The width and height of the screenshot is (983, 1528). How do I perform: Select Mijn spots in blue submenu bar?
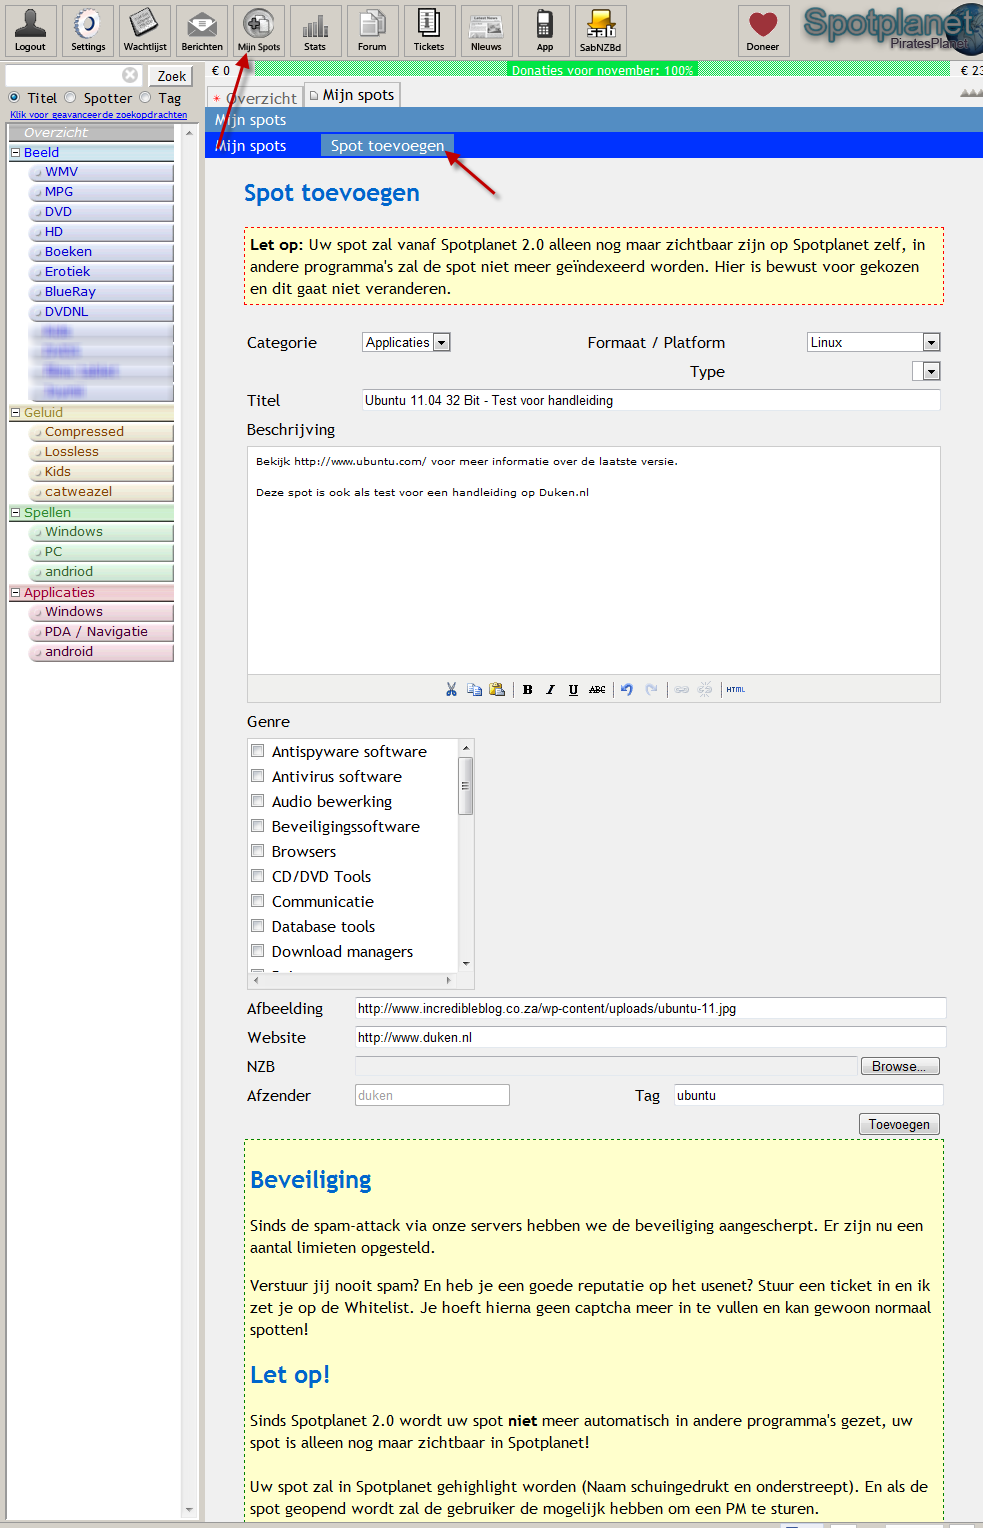click(x=250, y=145)
